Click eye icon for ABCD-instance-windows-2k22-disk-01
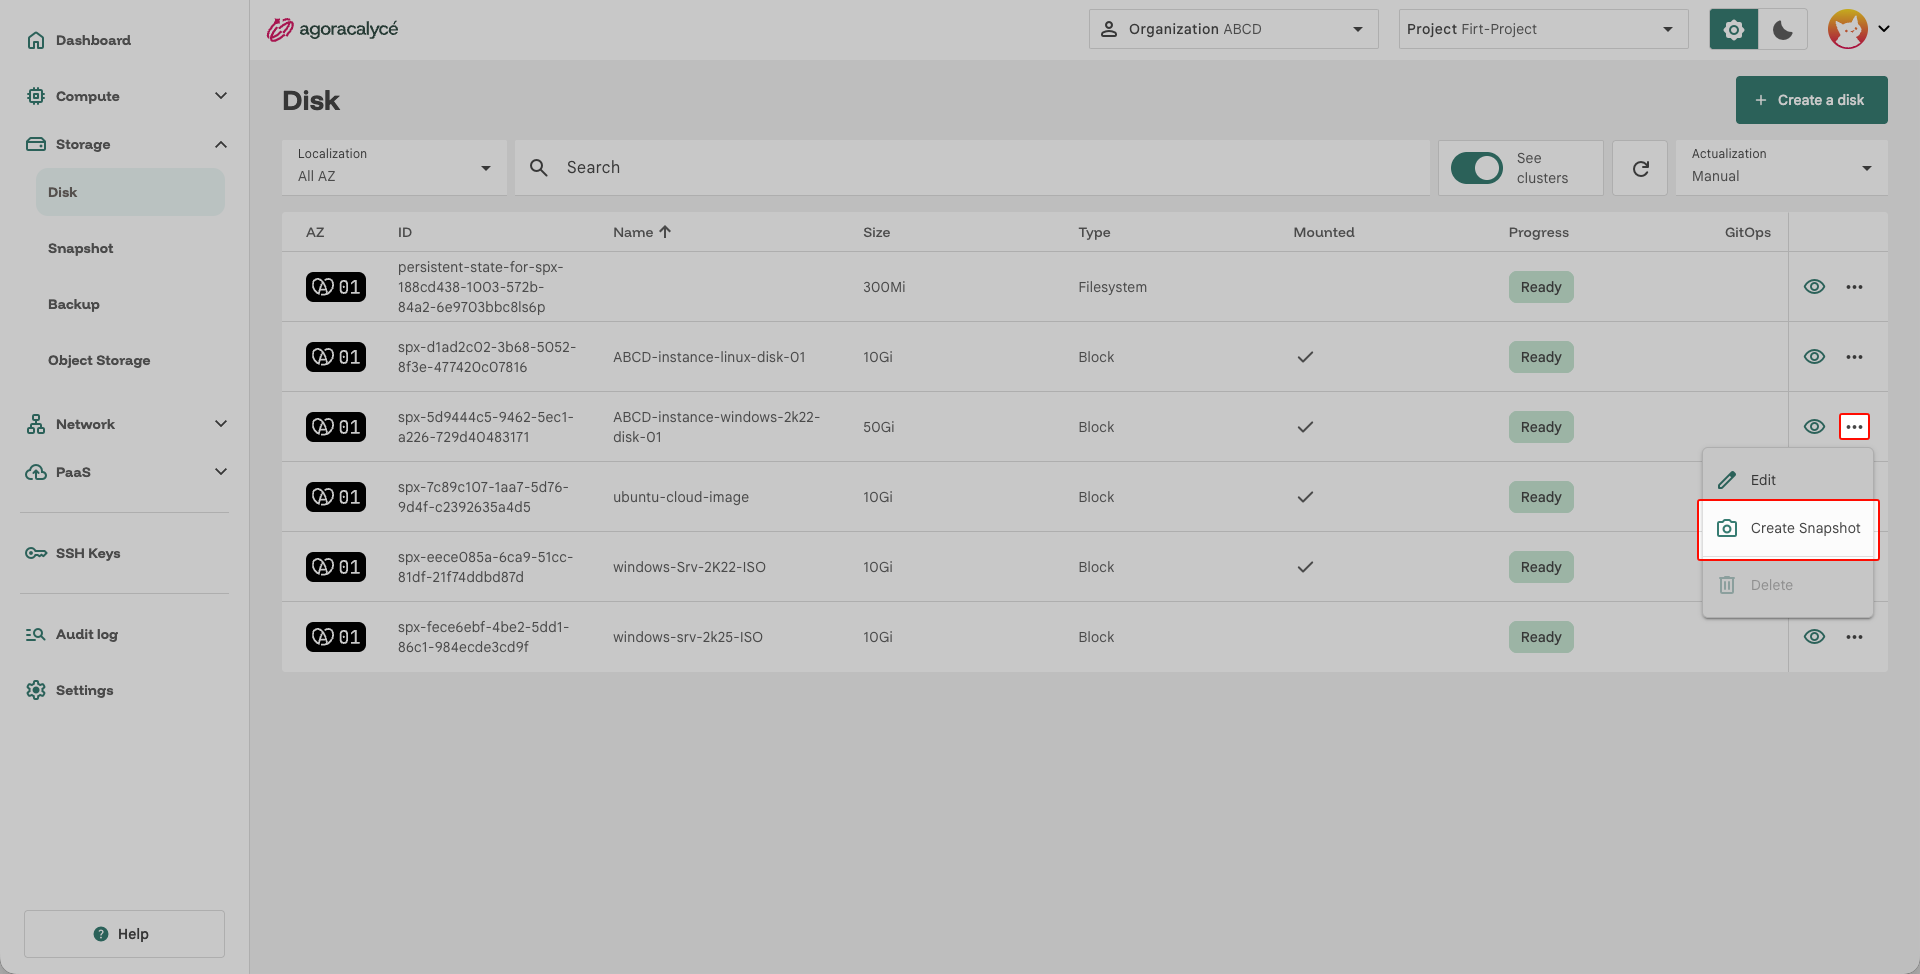Viewport: 1920px width, 974px height. coord(1814,427)
